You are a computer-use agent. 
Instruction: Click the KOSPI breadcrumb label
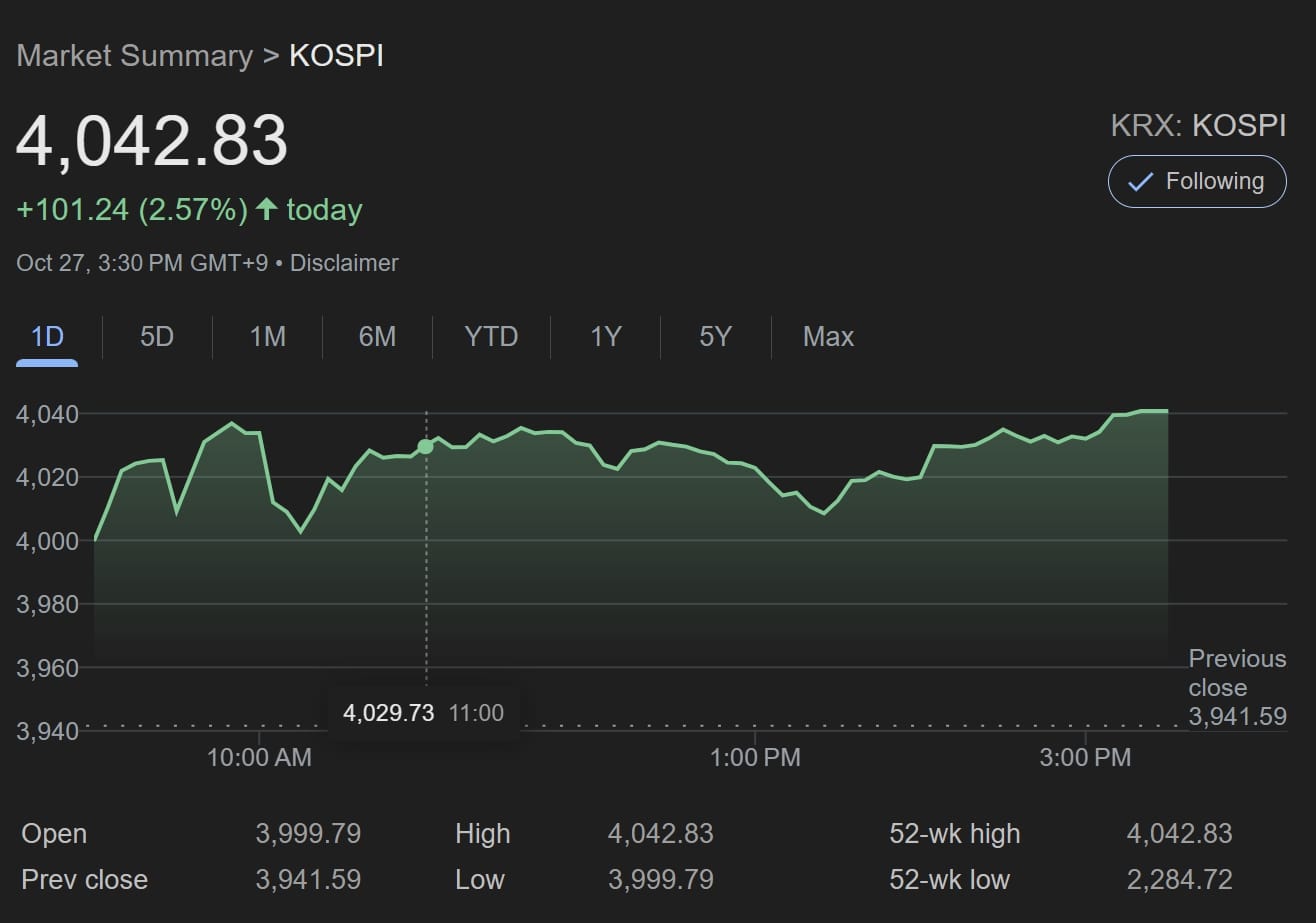point(337,56)
